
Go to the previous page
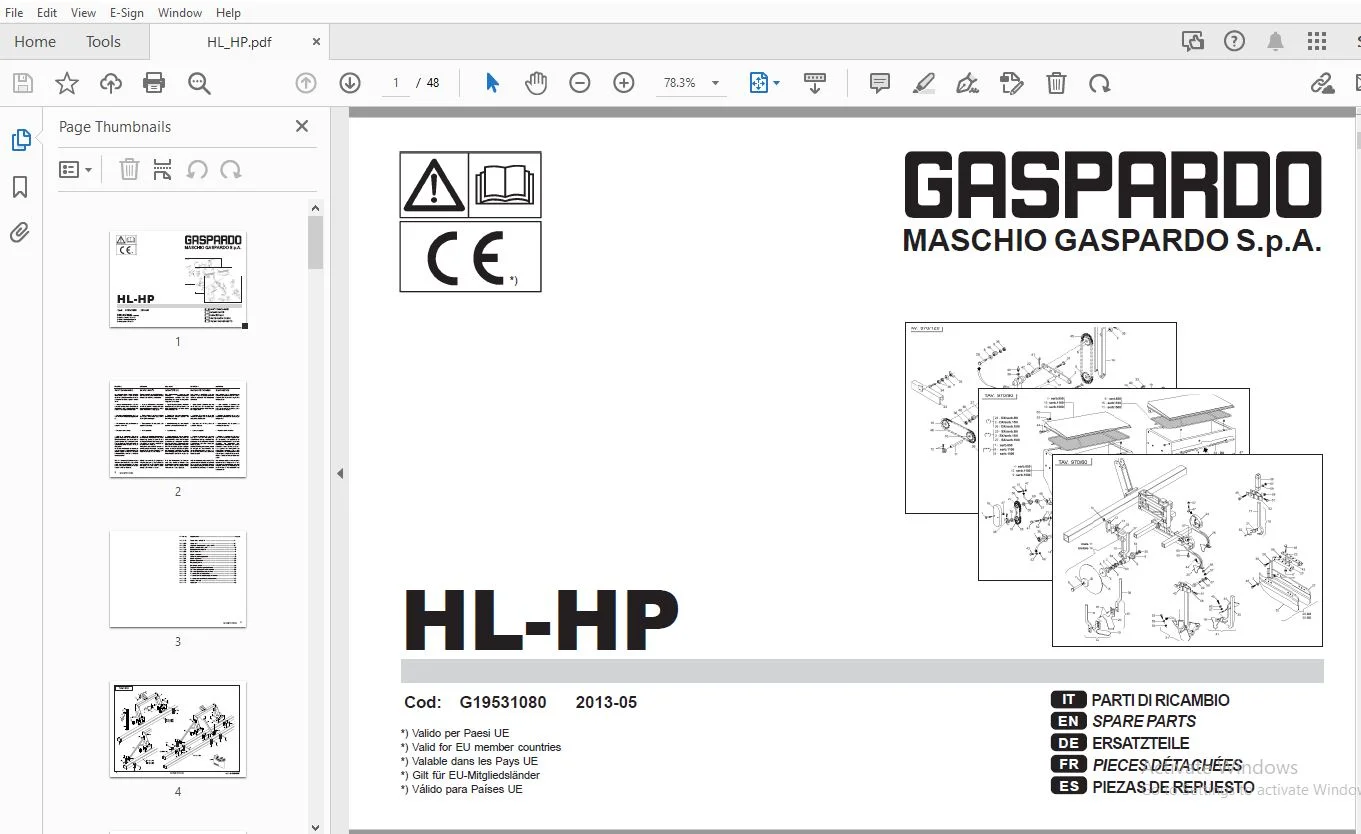pos(306,84)
